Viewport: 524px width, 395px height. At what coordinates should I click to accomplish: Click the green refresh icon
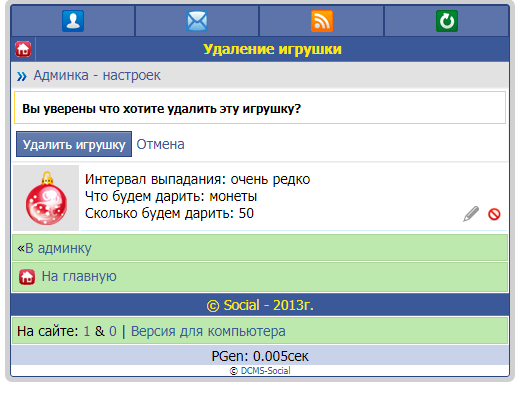(447, 21)
